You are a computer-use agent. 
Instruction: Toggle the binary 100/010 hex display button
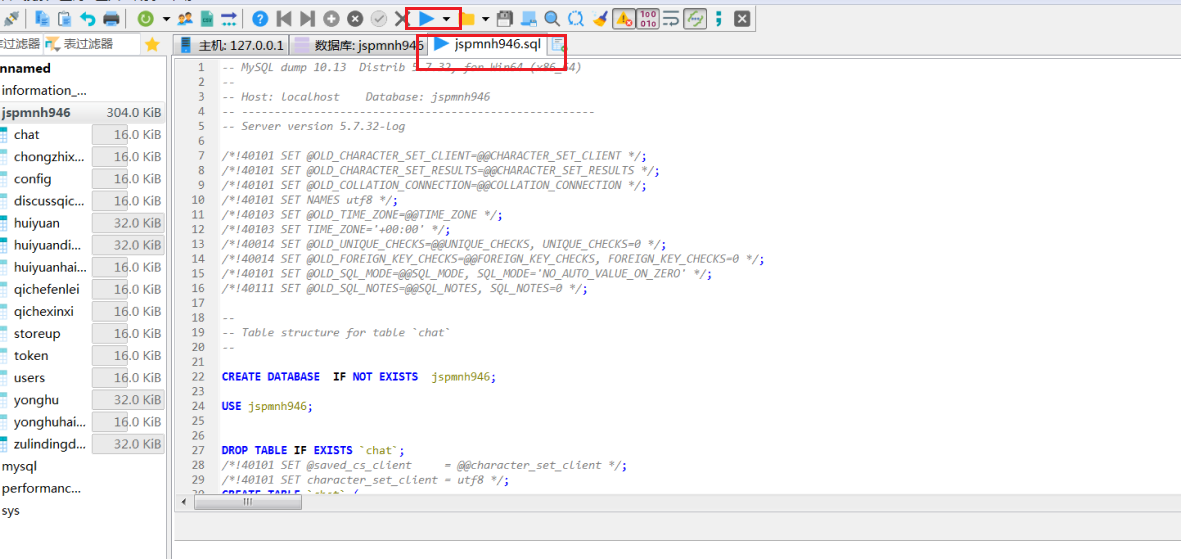tap(647, 18)
